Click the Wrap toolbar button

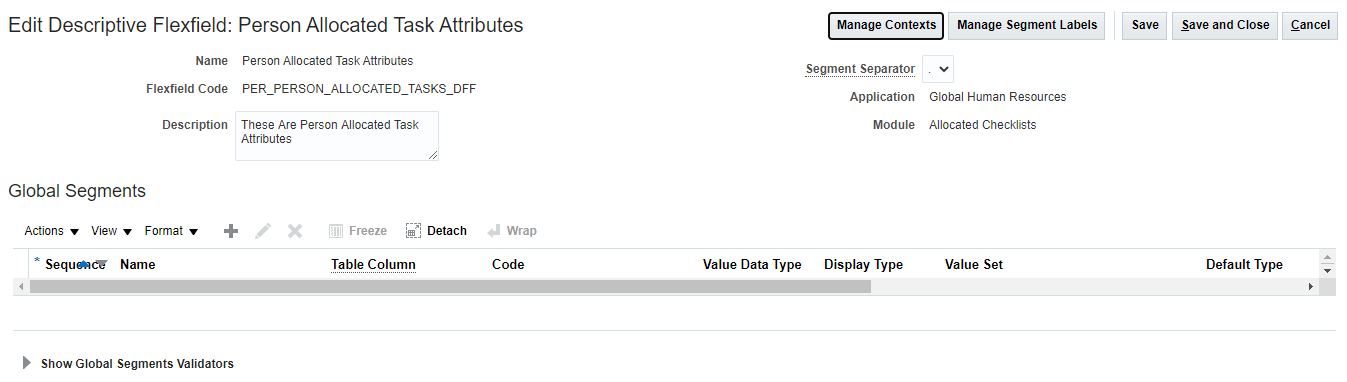pyautogui.click(x=512, y=231)
